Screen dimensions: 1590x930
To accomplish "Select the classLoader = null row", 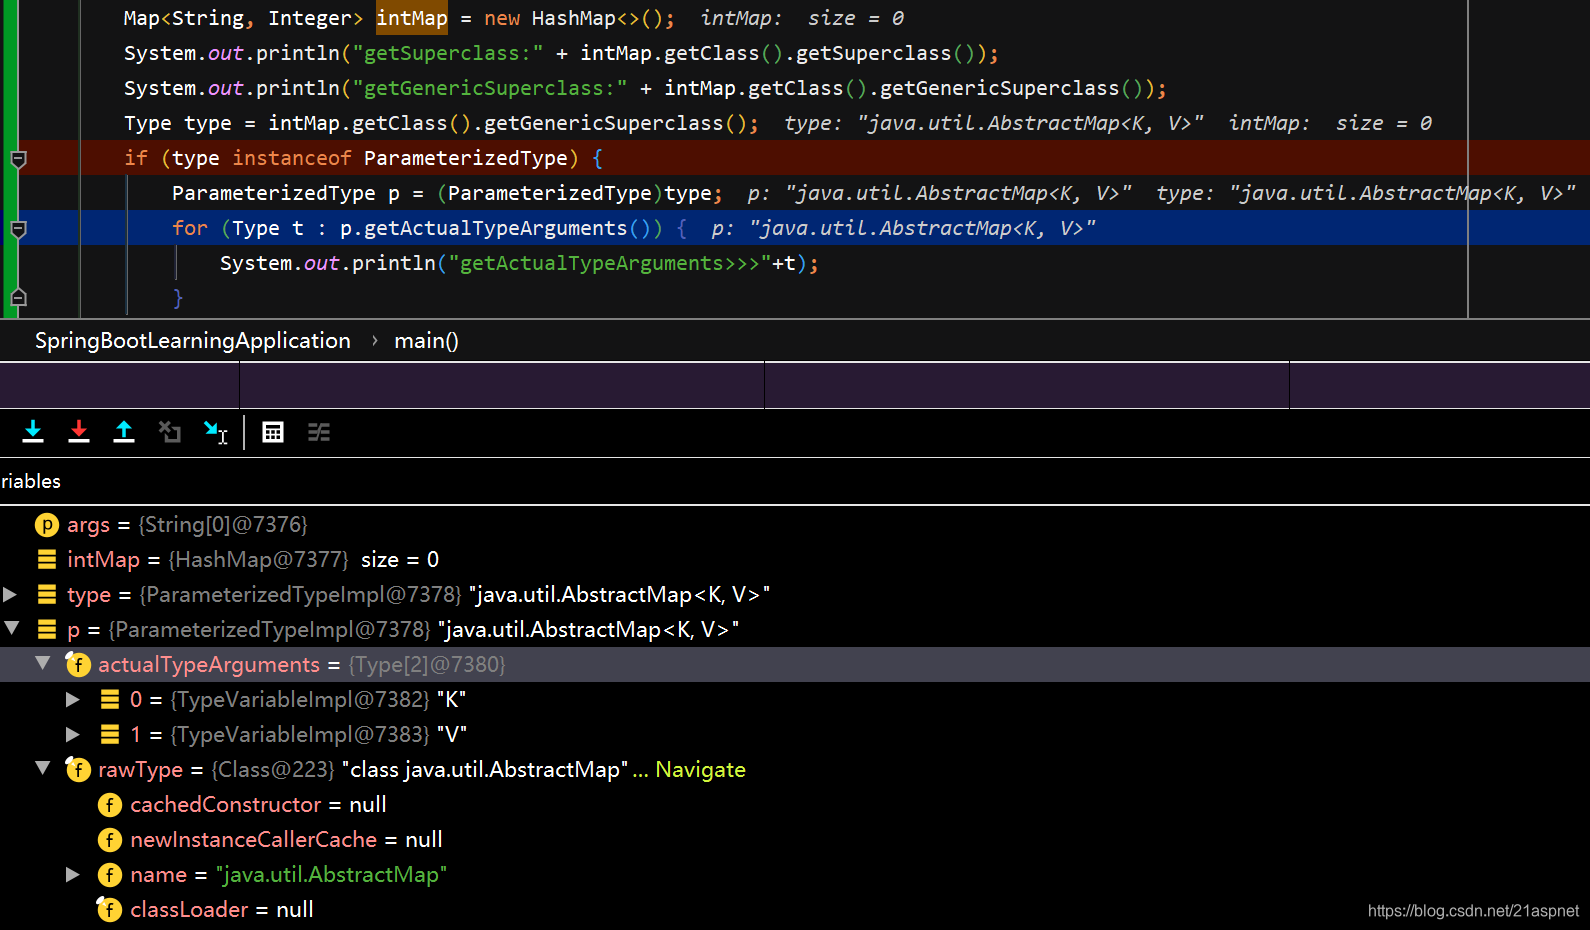I will click(795, 910).
